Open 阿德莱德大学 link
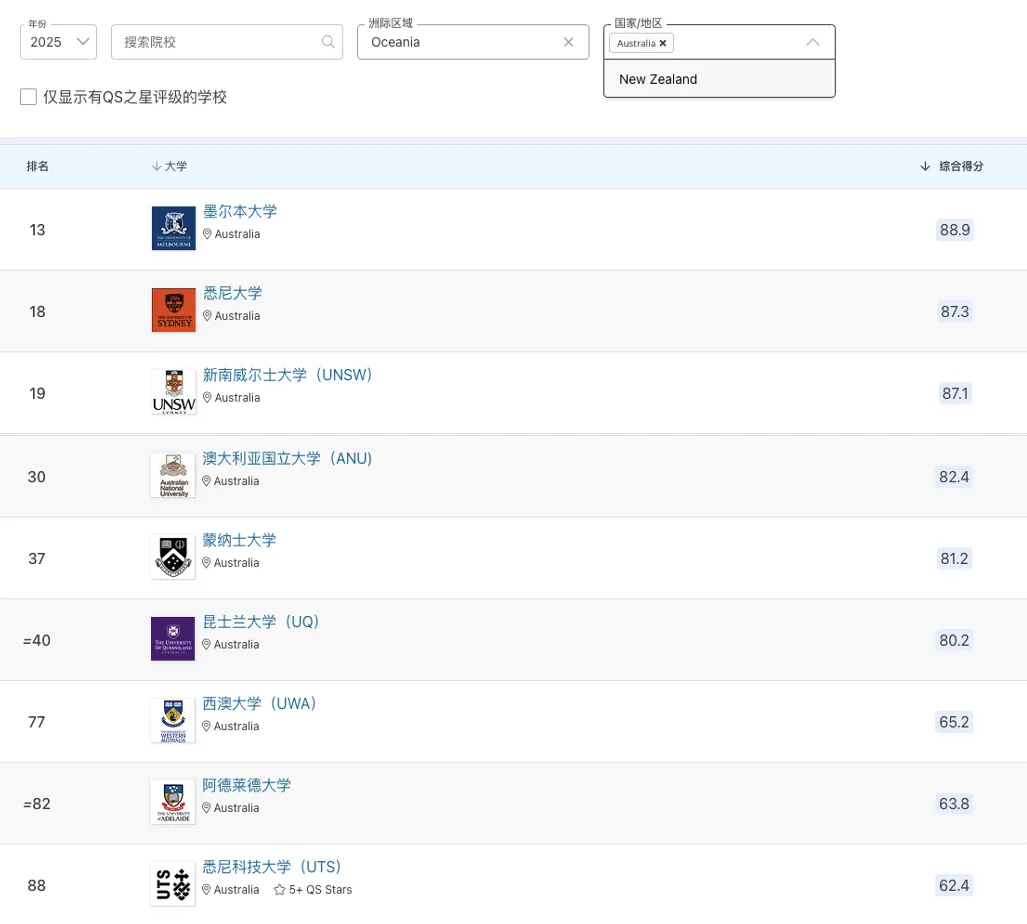1027x924 pixels. coord(246,786)
